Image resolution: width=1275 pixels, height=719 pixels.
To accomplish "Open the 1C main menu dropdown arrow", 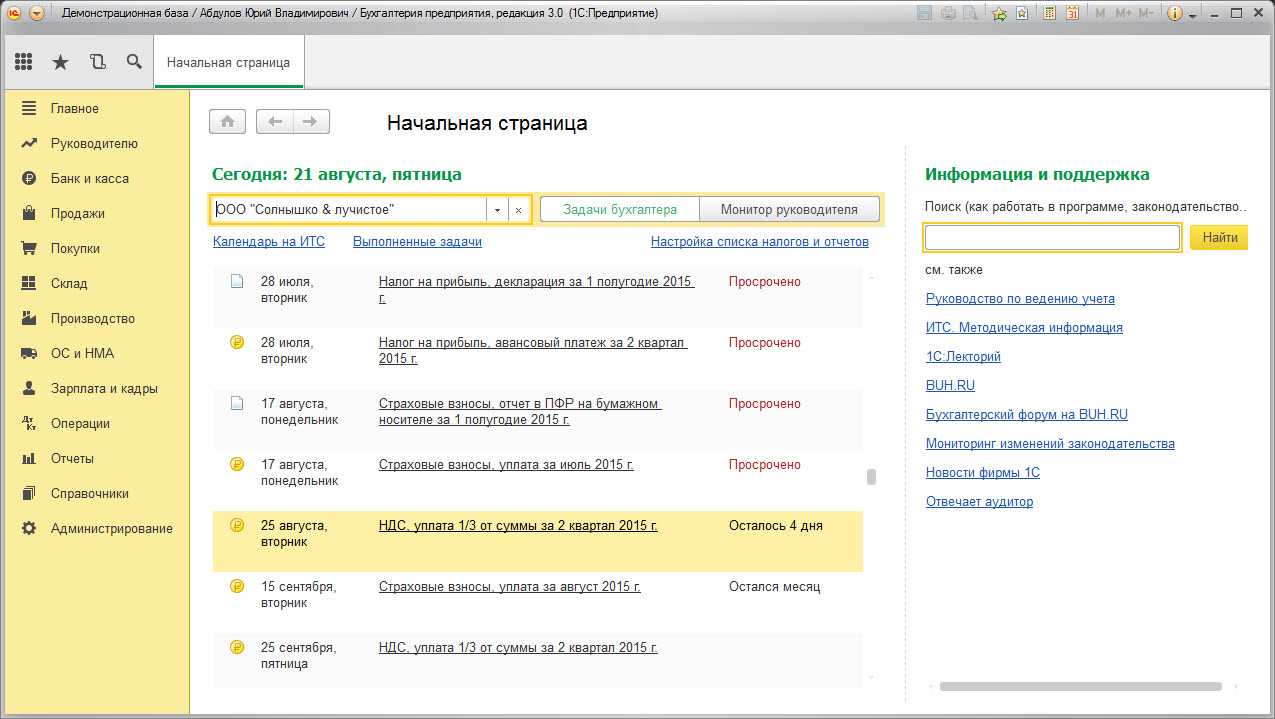I will (37, 14).
